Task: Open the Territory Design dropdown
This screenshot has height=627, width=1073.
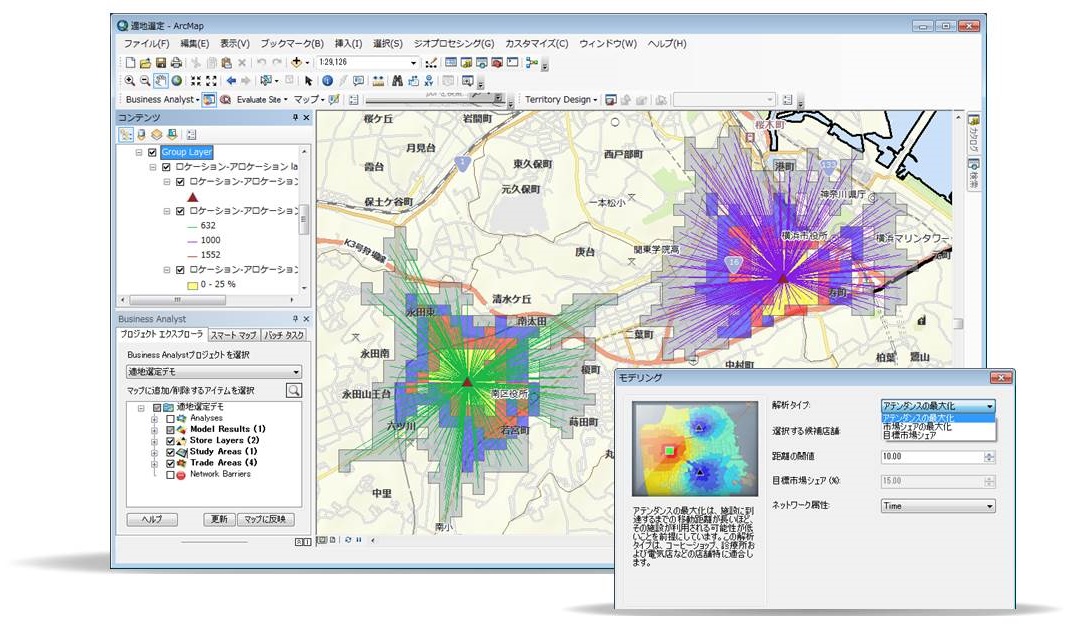Action: (x=561, y=99)
